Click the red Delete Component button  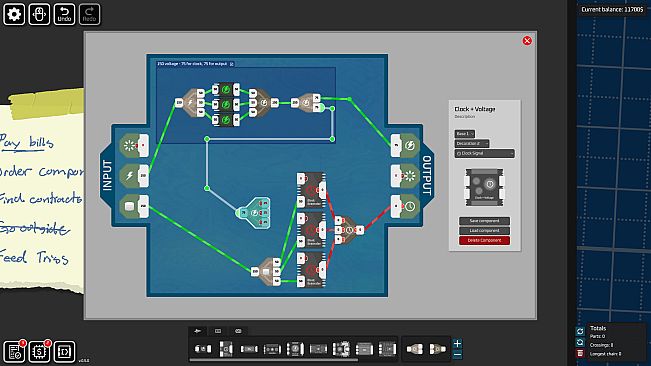click(484, 240)
